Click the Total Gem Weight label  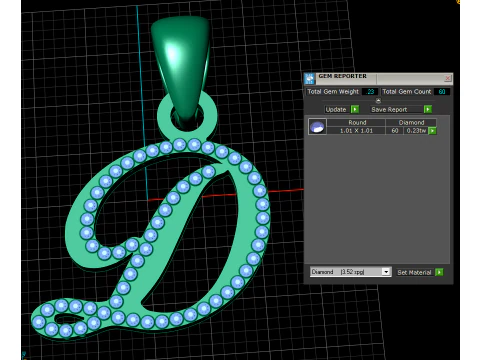pos(333,92)
